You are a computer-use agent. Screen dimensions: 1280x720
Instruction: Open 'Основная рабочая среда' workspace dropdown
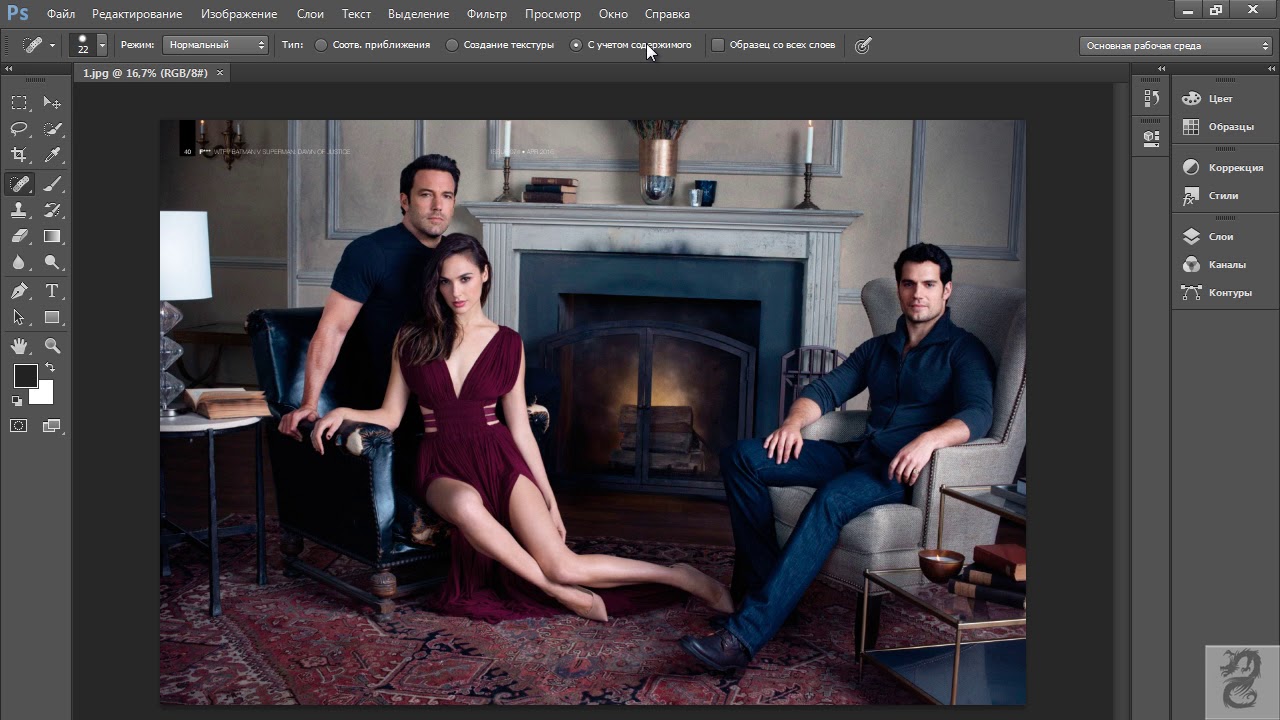coord(1176,46)
